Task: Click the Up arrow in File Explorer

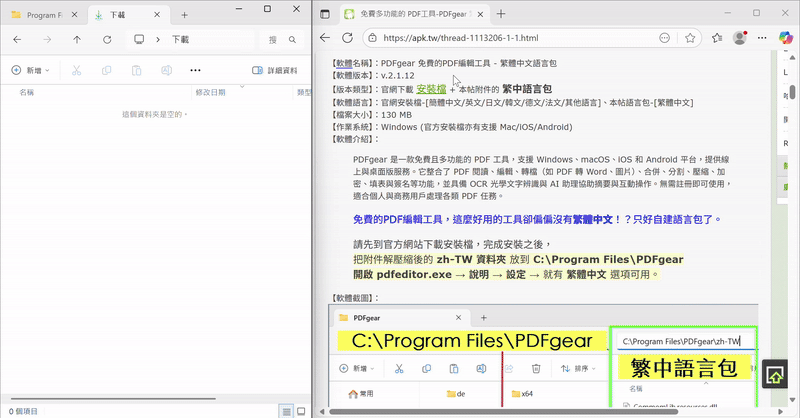Action: [77, 40]
